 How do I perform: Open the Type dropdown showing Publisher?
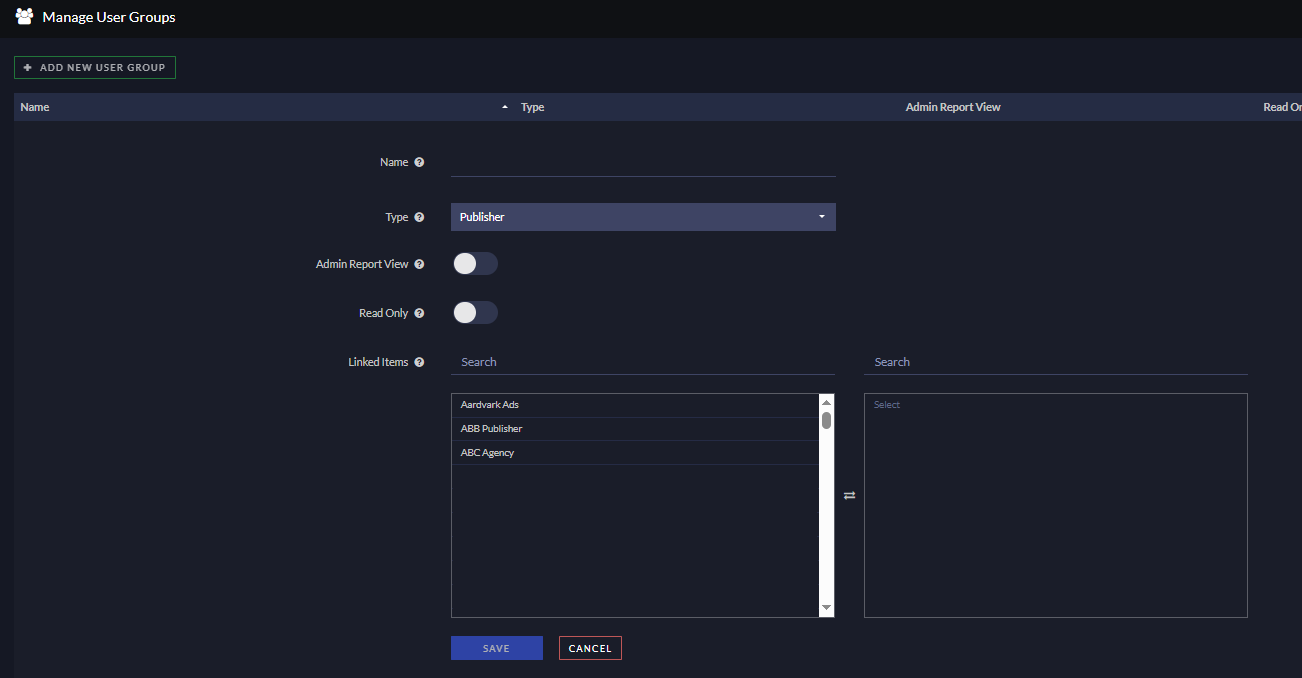[x=643, y=217]
